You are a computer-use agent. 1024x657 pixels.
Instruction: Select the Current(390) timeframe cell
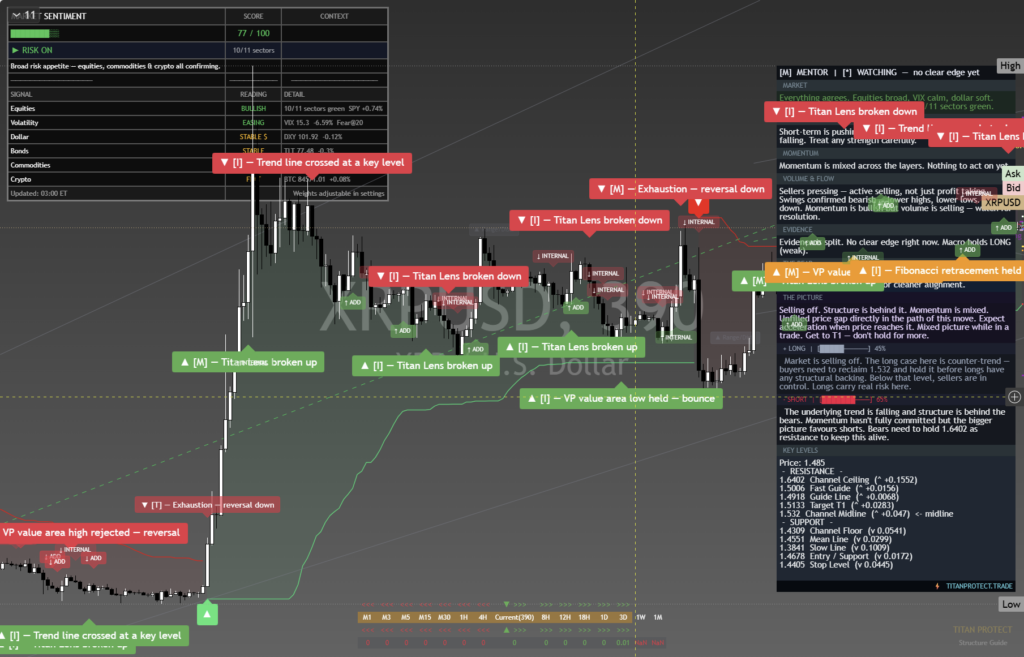pos(515,617)
